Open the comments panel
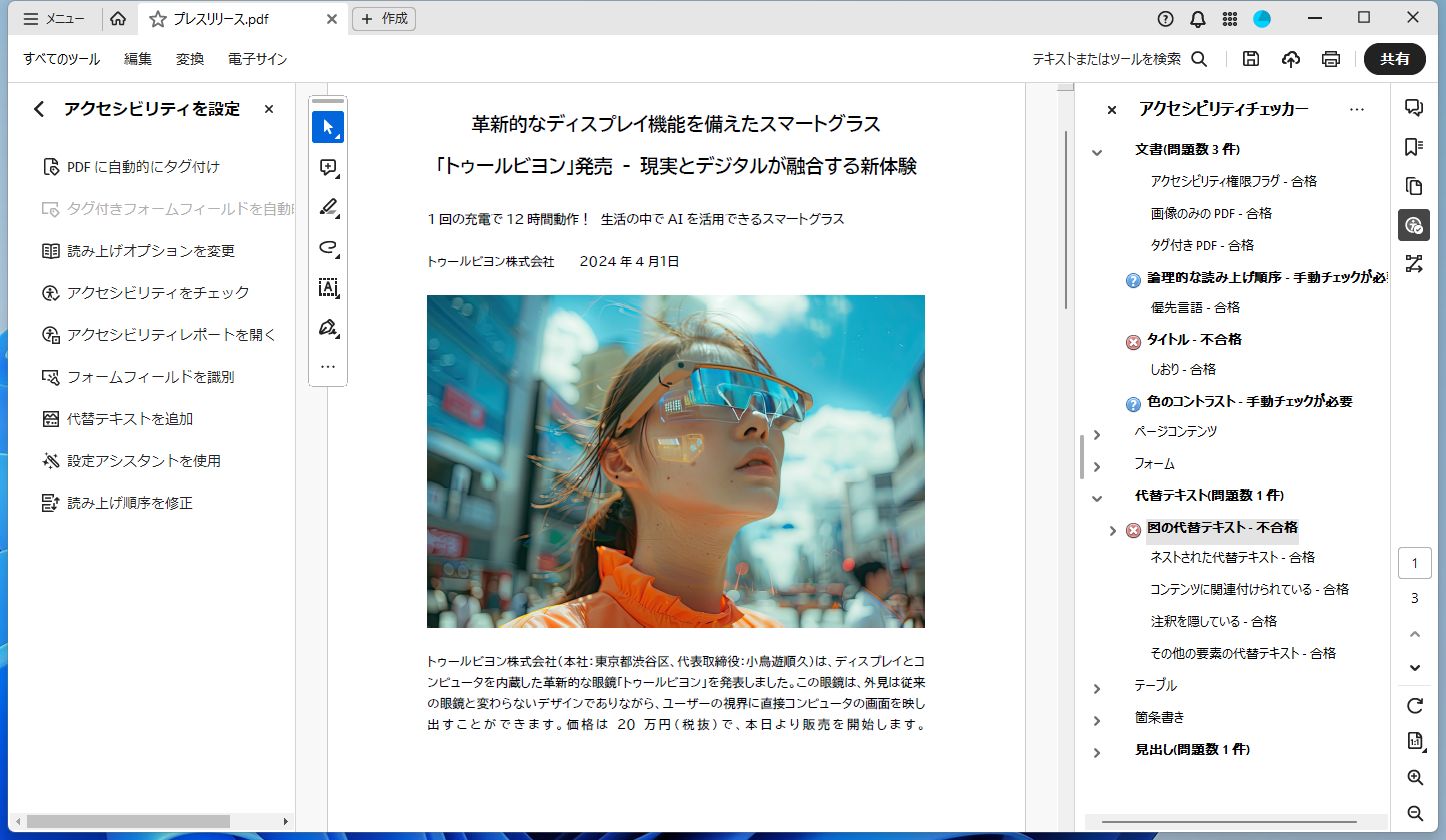The height and width of the screenshot is (840, 1446). [x=1414, y=107]
